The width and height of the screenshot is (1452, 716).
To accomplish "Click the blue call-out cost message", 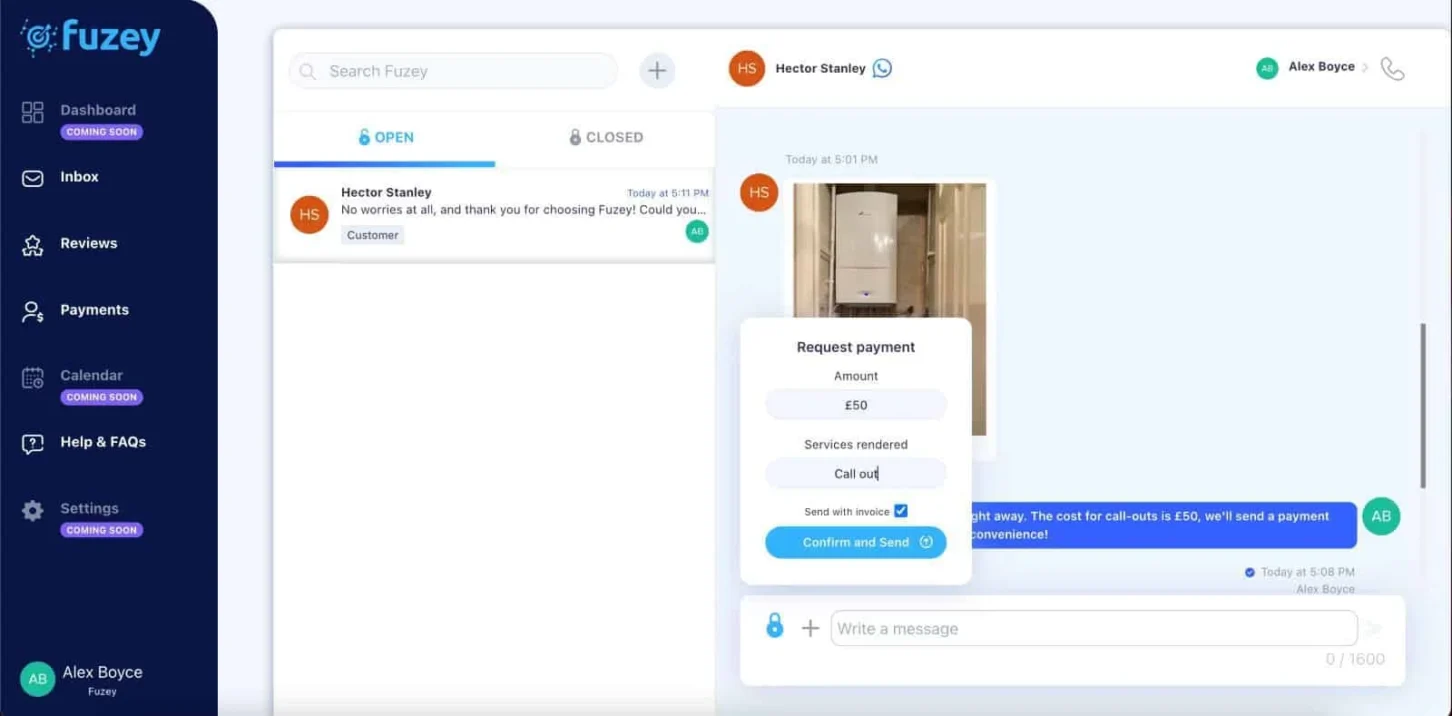I will point(1163,525).
